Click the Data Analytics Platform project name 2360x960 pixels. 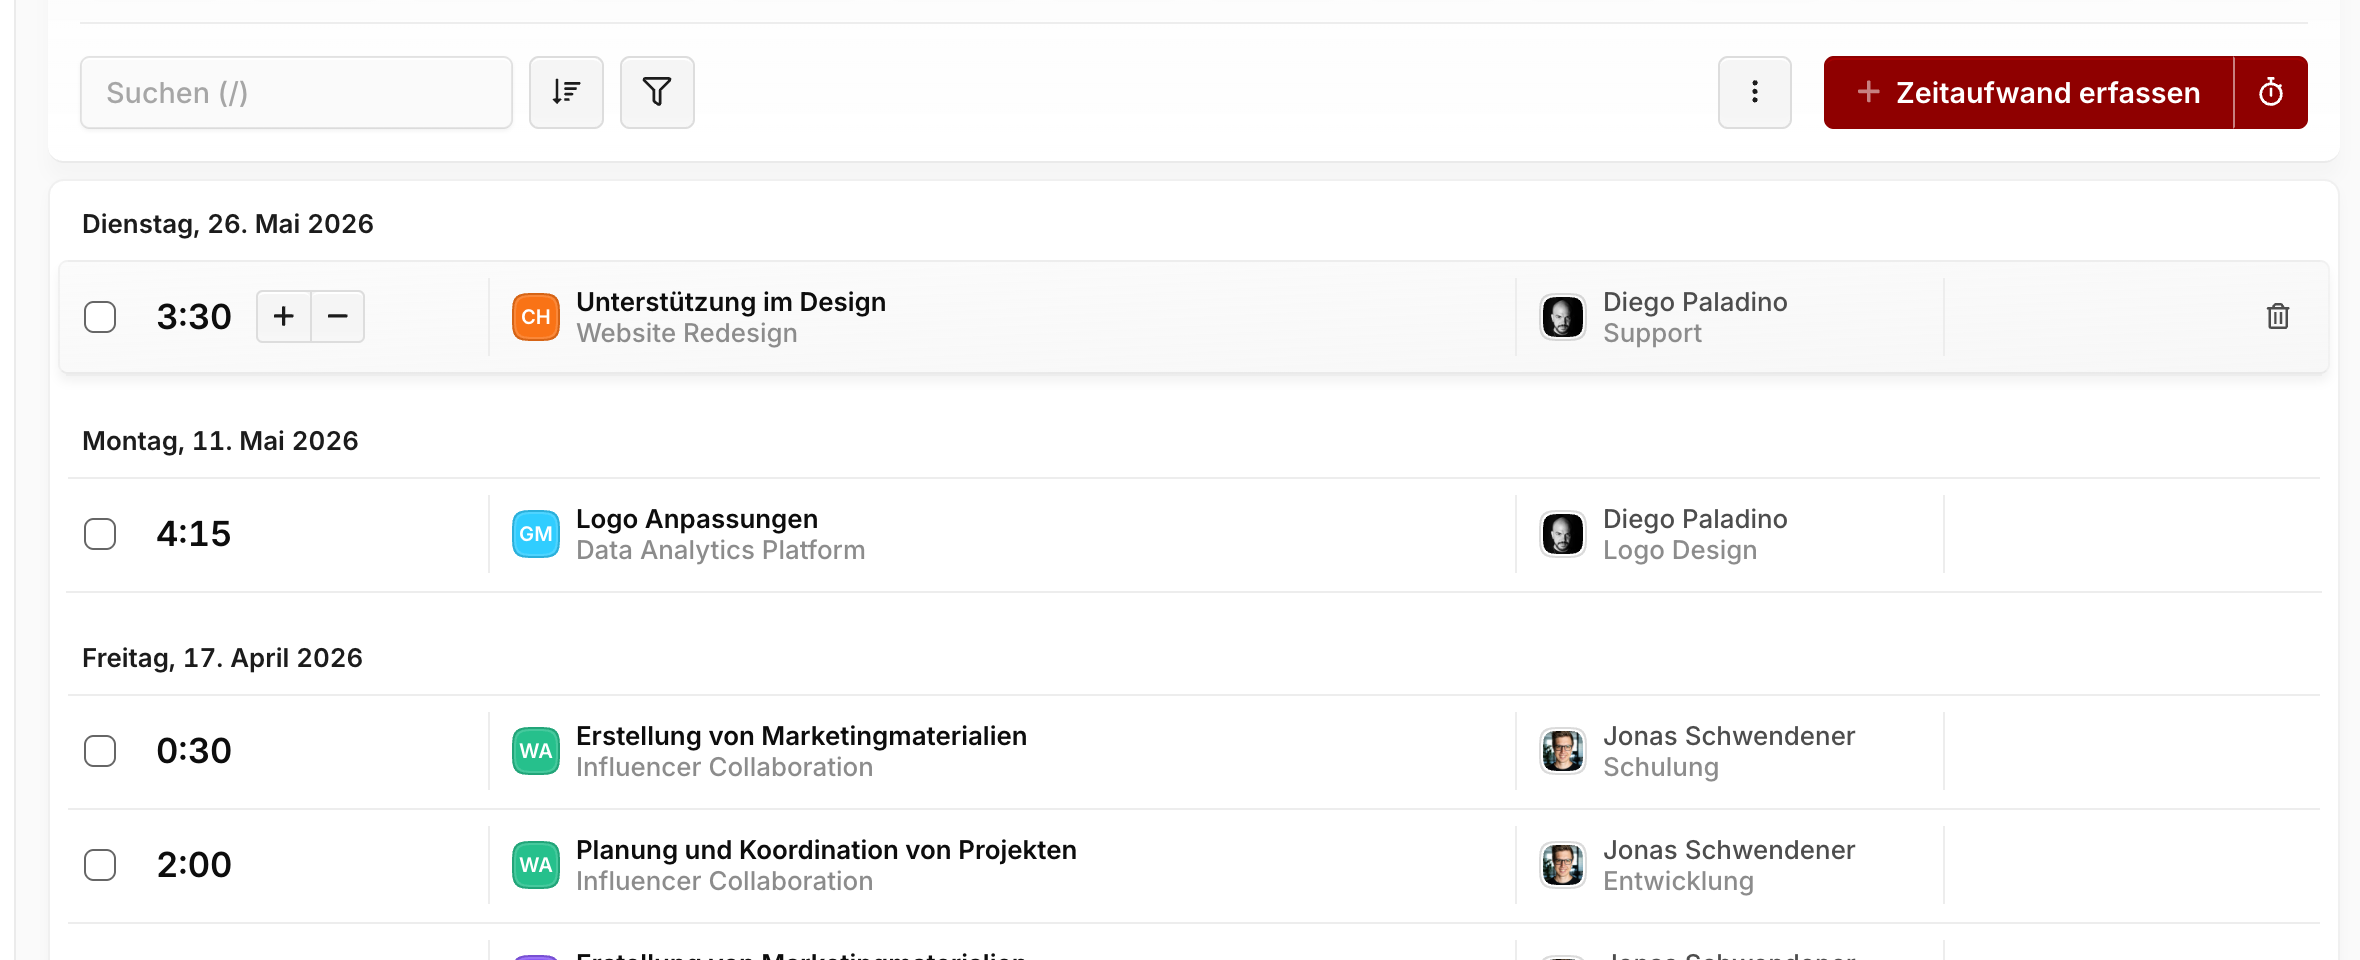pos(720,550)
